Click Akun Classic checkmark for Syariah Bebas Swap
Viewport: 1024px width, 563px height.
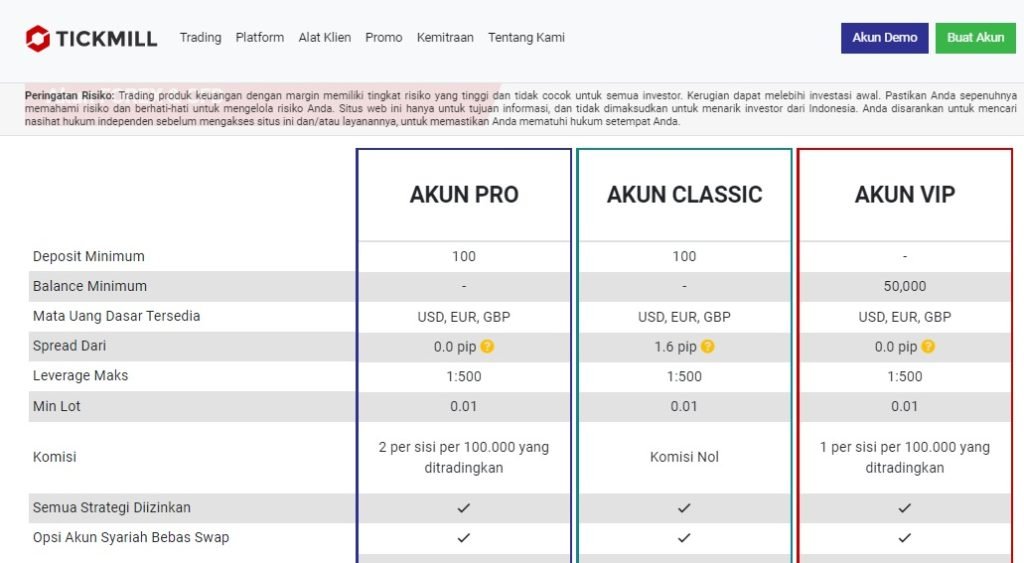(684, 538)
